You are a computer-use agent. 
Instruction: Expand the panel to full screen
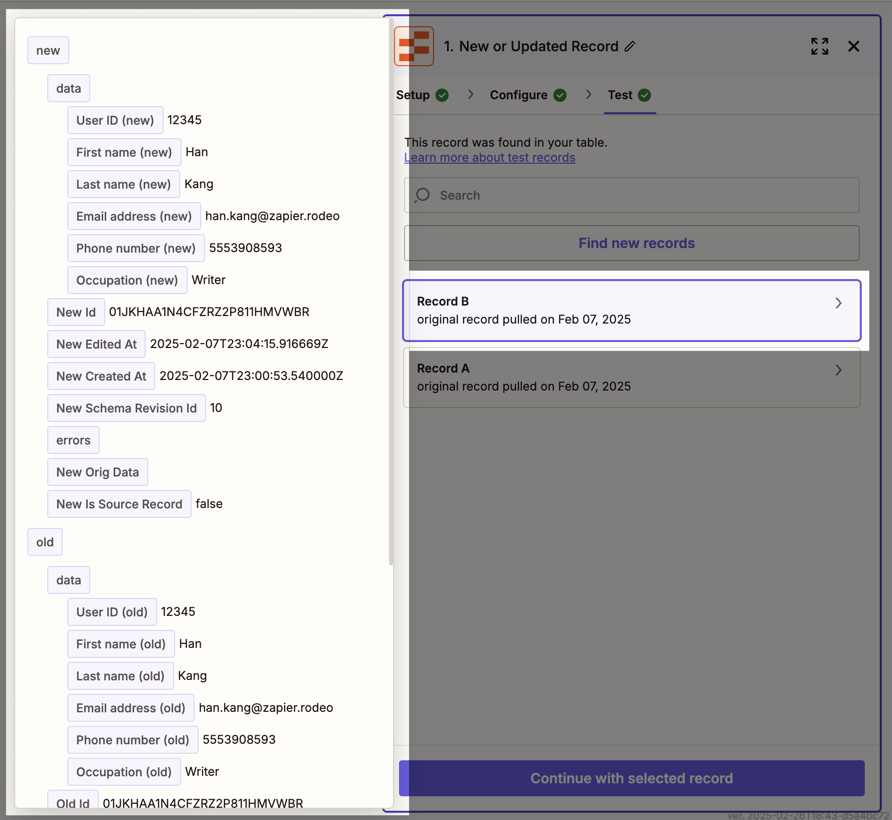[x=820, y=46]
